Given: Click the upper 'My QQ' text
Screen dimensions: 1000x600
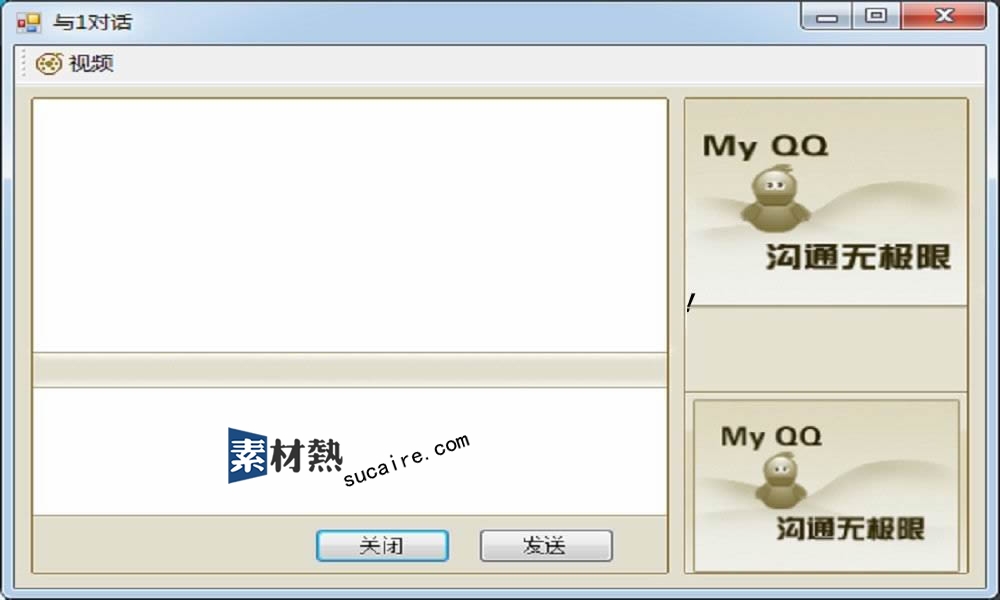Looking at the screenshot, I should 765,147.
